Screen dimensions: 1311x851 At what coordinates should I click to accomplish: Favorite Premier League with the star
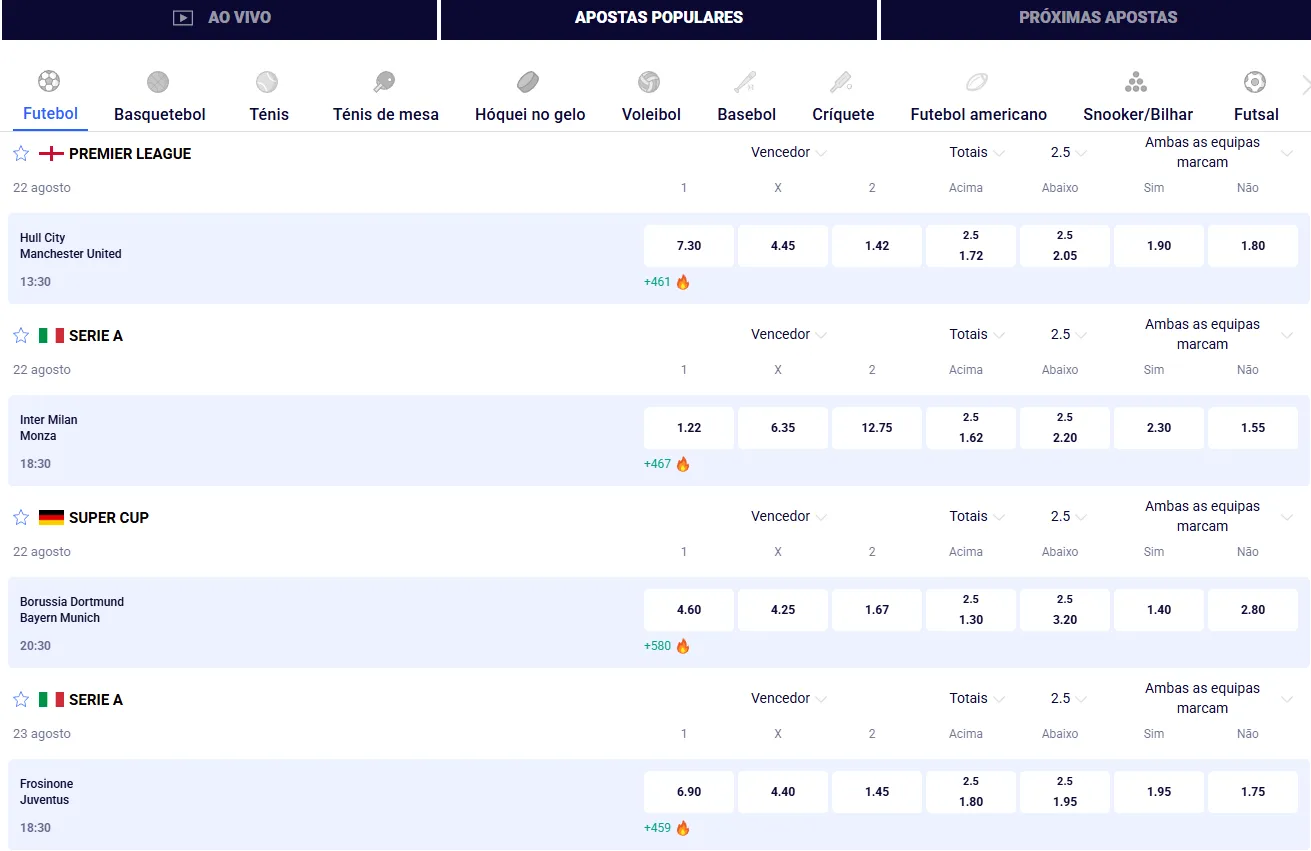point(21,153)
